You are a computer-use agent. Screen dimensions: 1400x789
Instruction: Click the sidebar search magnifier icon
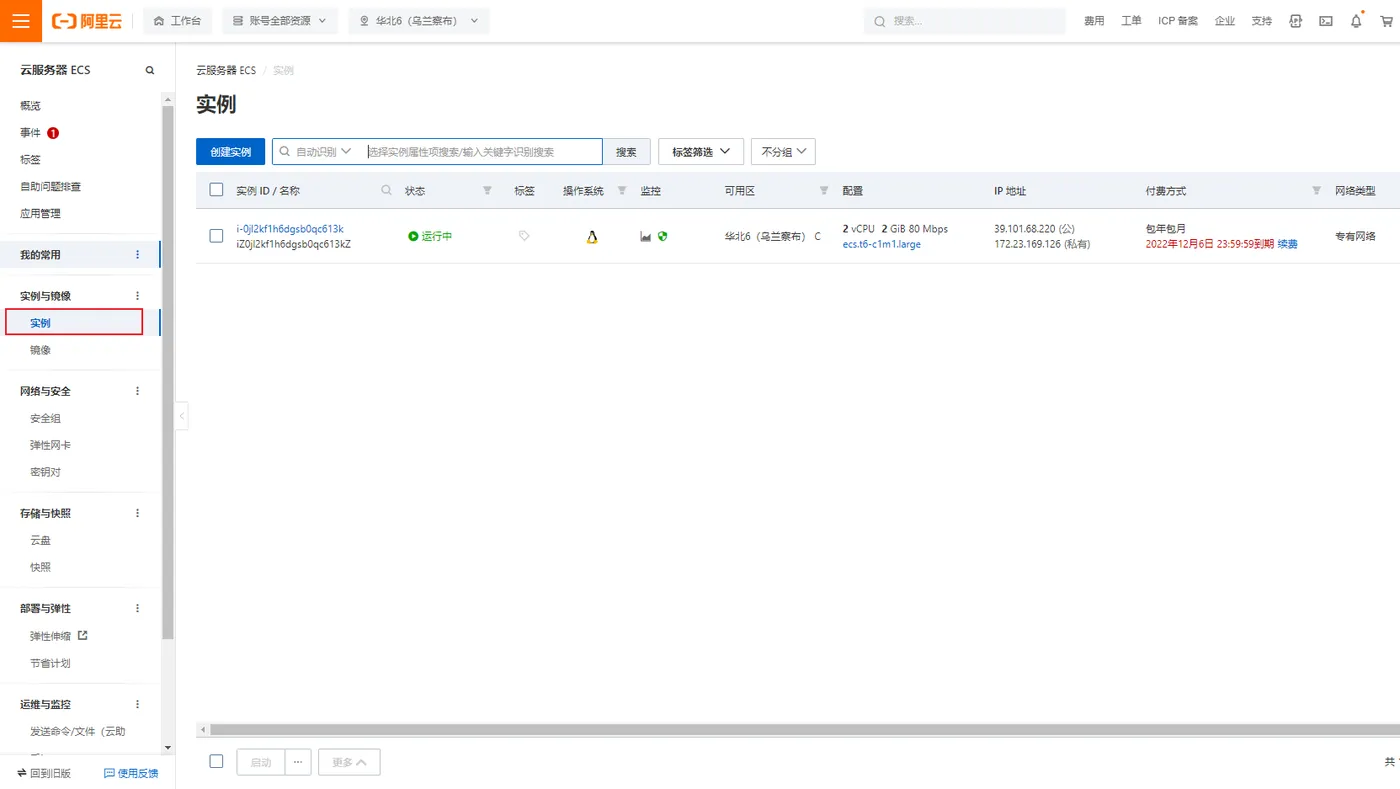coord(150,70)
